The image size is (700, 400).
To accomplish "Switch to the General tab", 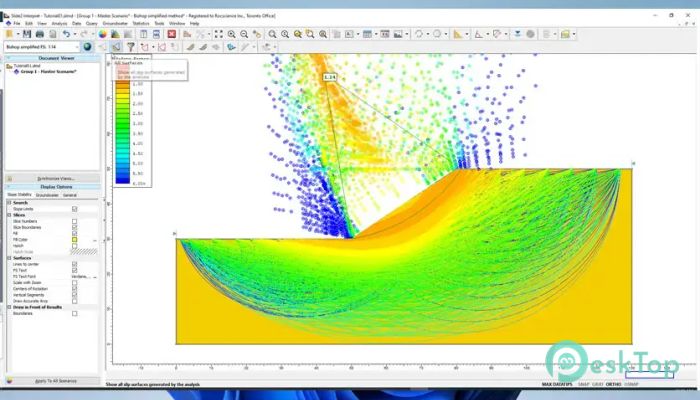I will point(70,195).
